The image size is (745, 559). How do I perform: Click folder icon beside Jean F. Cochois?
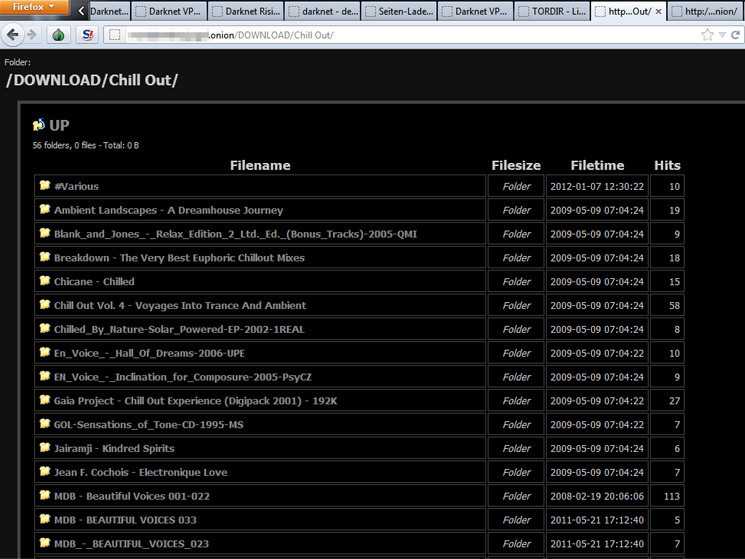tap(45, 471)
